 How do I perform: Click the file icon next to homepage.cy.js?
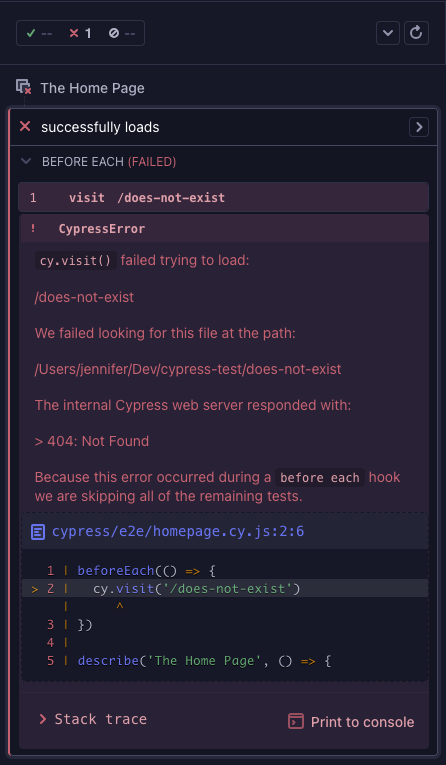38,532
